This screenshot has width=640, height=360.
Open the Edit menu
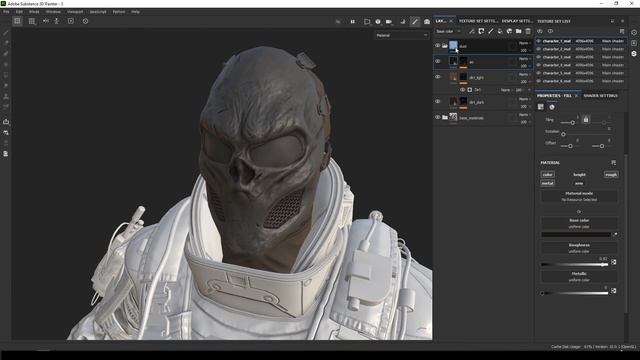coord(19,12)
